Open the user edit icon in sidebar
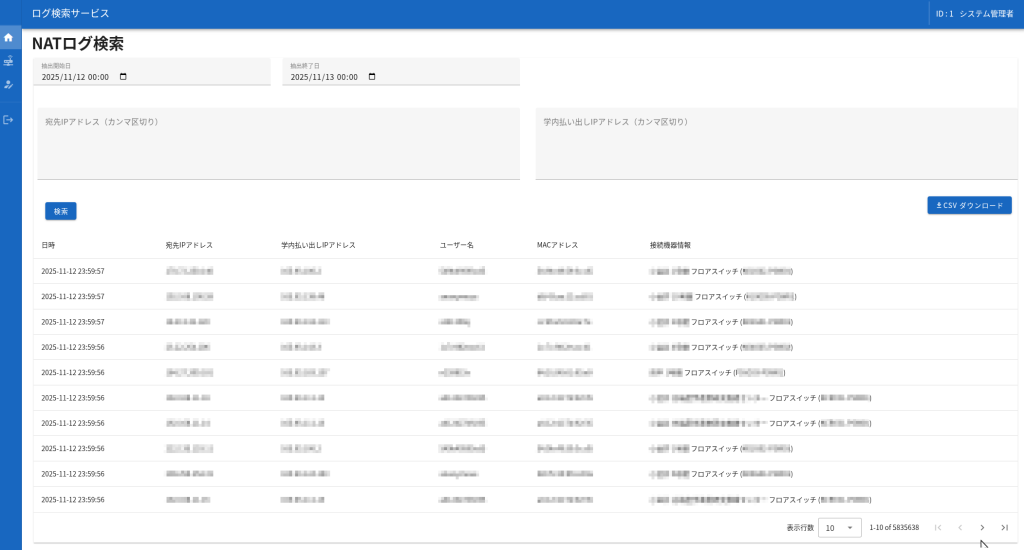The height and width of the screenshot is (550, 1024). pos(9,85)
